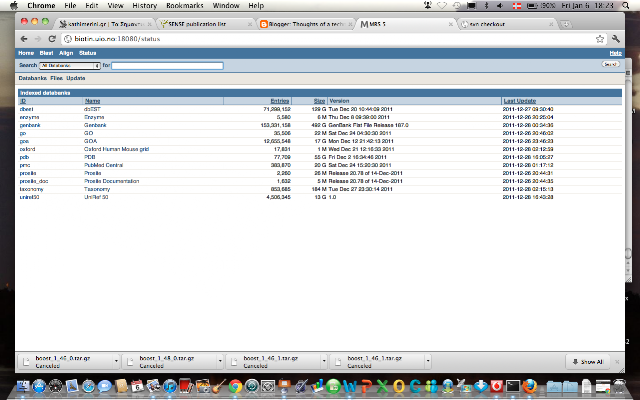Sort table by Entries column header

click(x=280, y=101)
